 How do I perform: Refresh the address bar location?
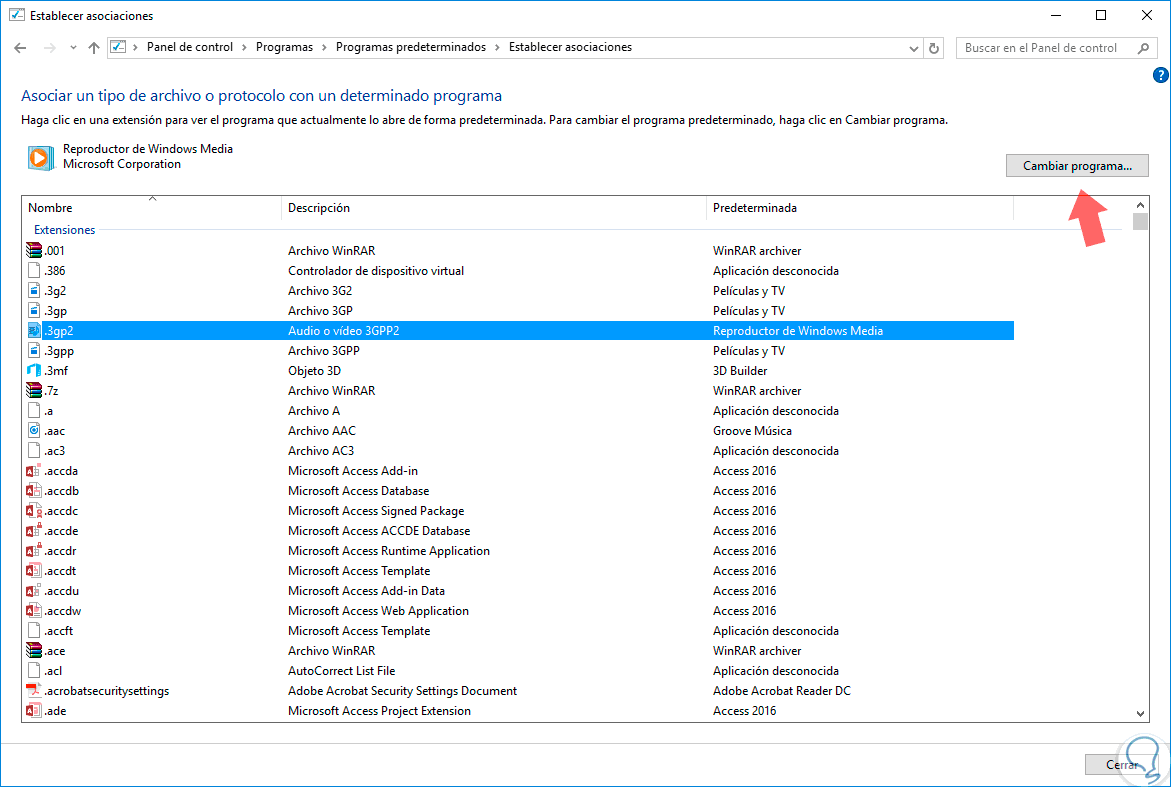tap(934, 48)
